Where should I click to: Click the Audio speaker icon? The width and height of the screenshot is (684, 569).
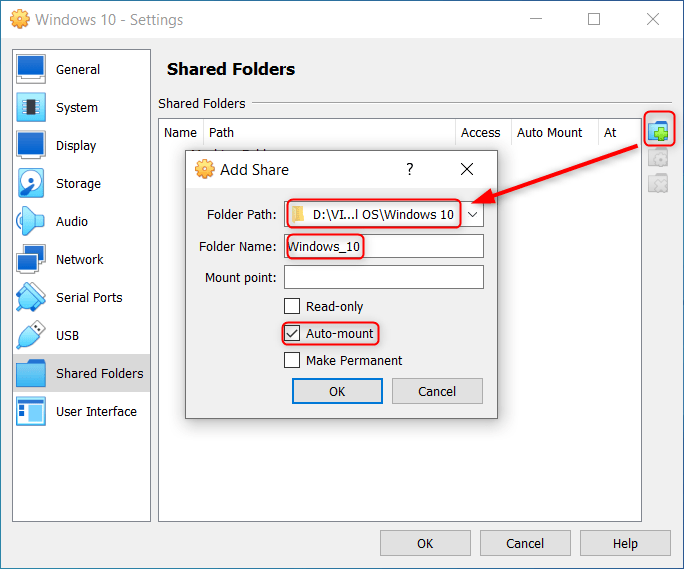31,221
